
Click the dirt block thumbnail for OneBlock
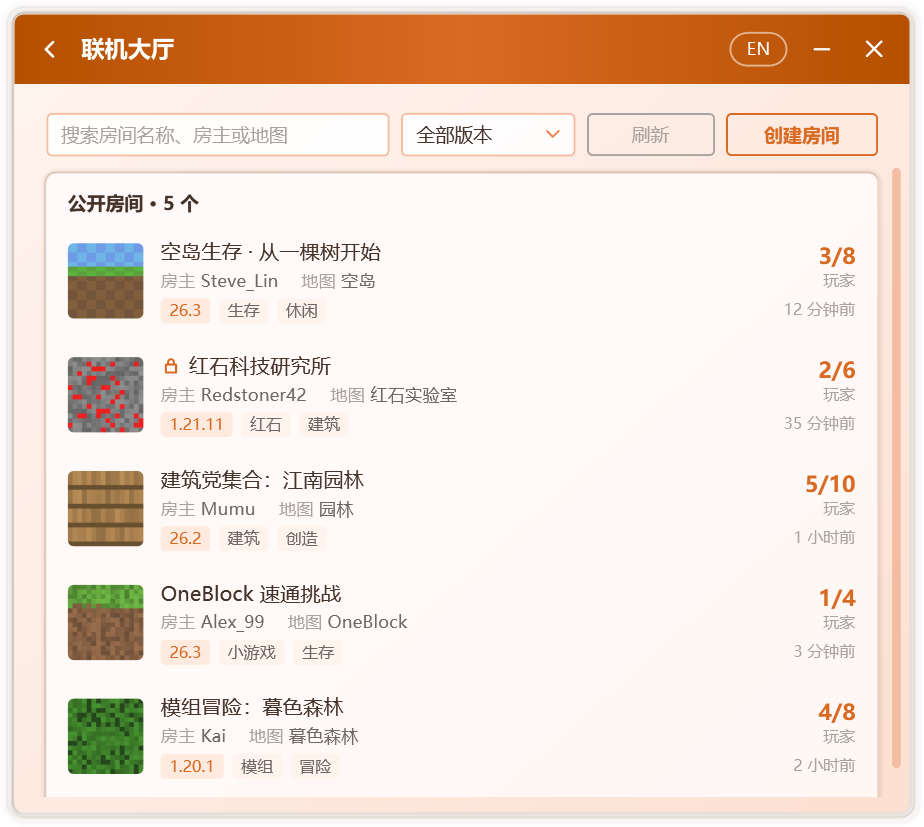click(x=105, y=622)
